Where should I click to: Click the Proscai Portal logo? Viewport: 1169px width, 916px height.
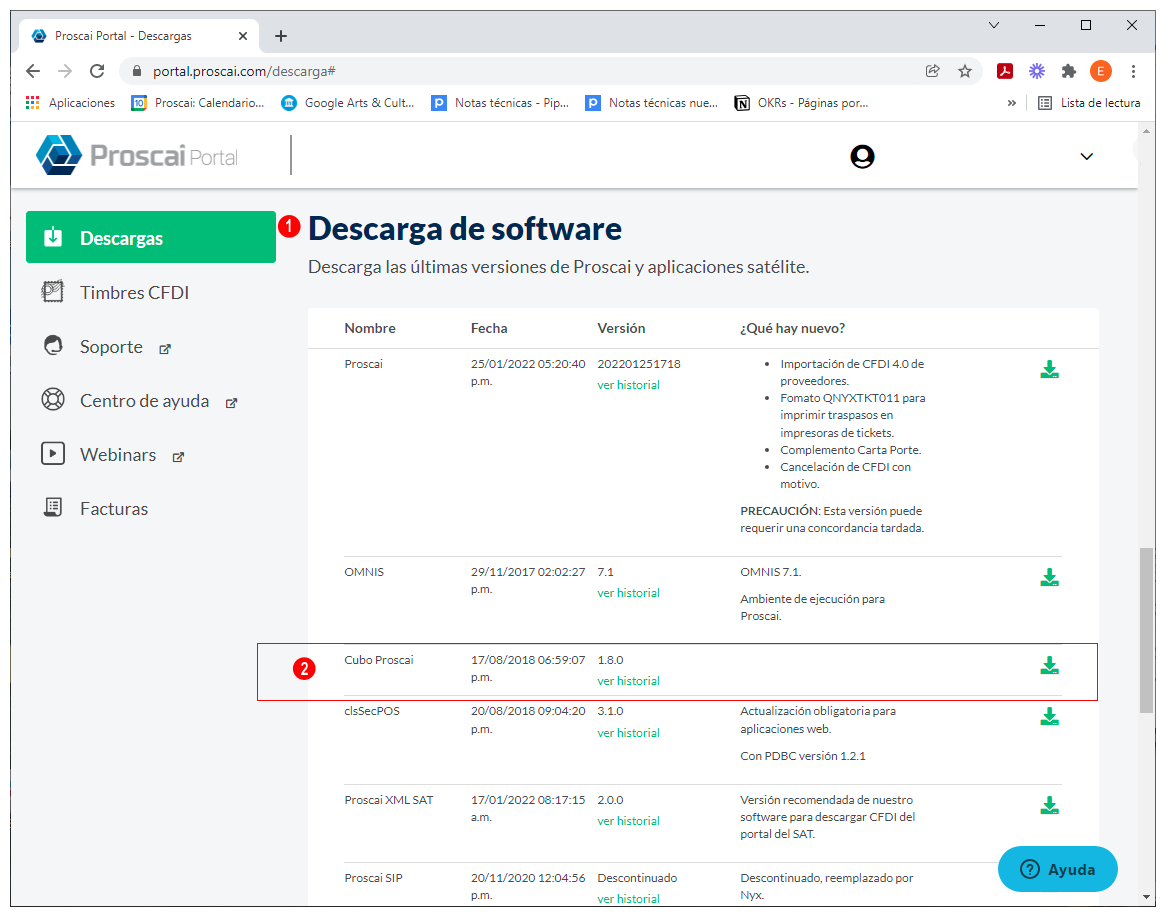(136, 155)
